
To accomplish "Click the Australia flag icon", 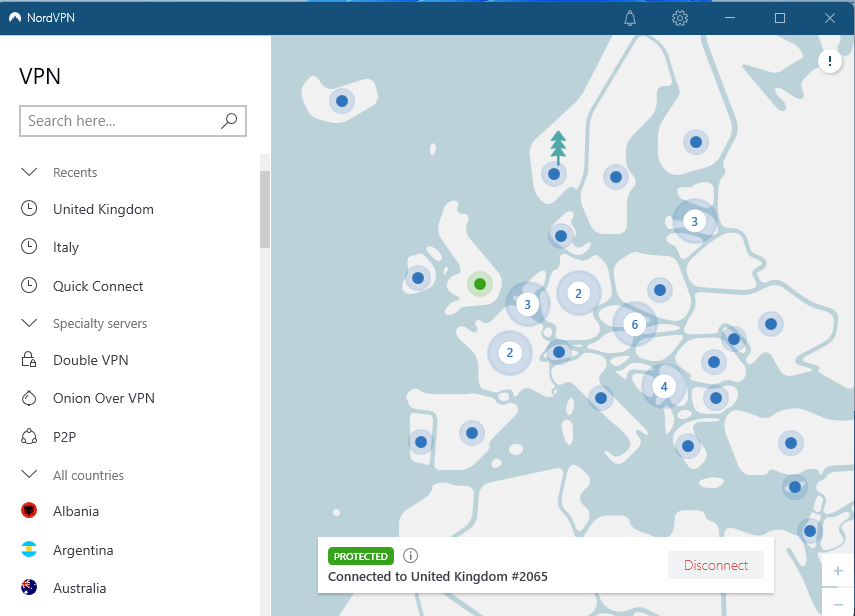I will (x=29, y=587).
